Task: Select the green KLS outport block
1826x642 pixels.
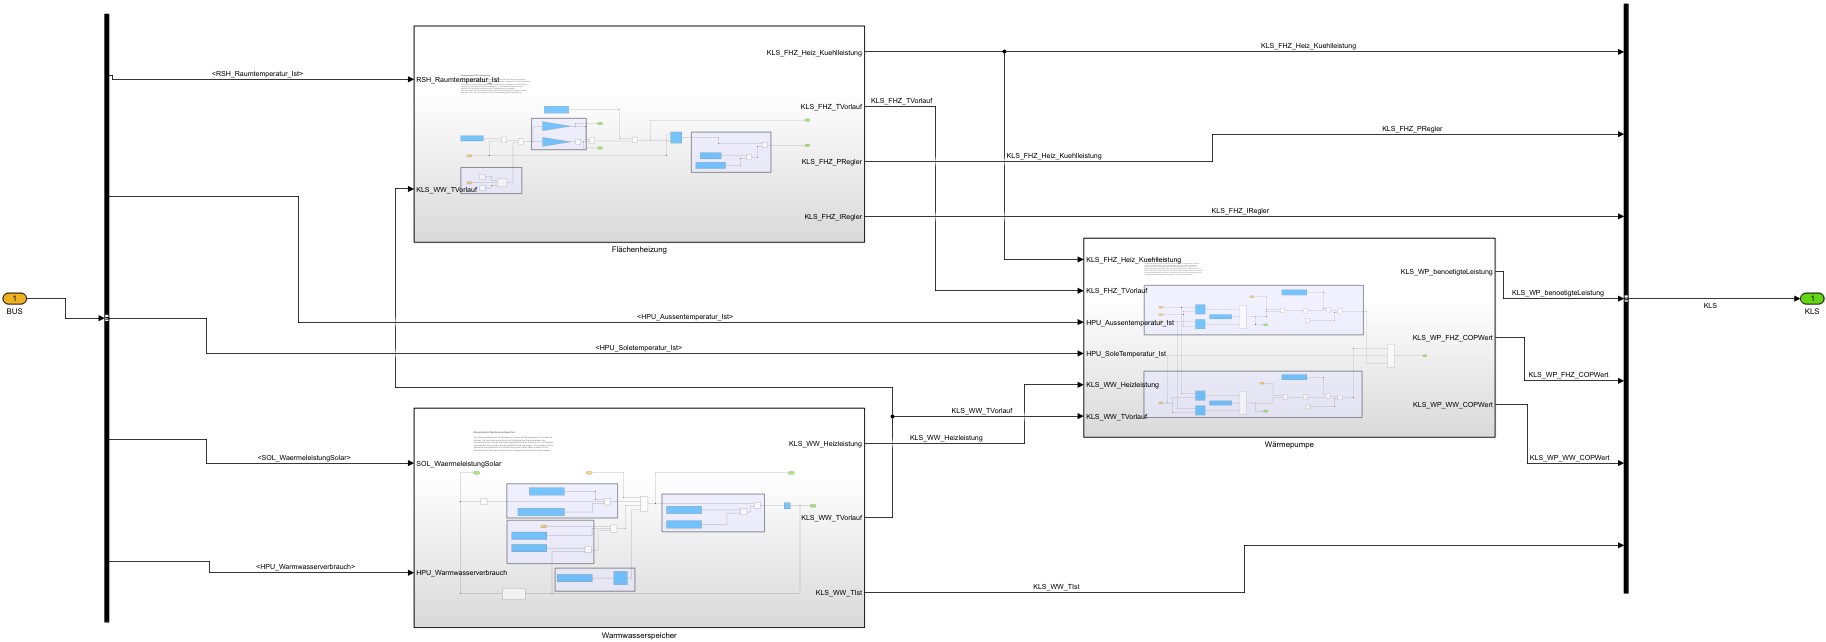Action: [1811, 299]
